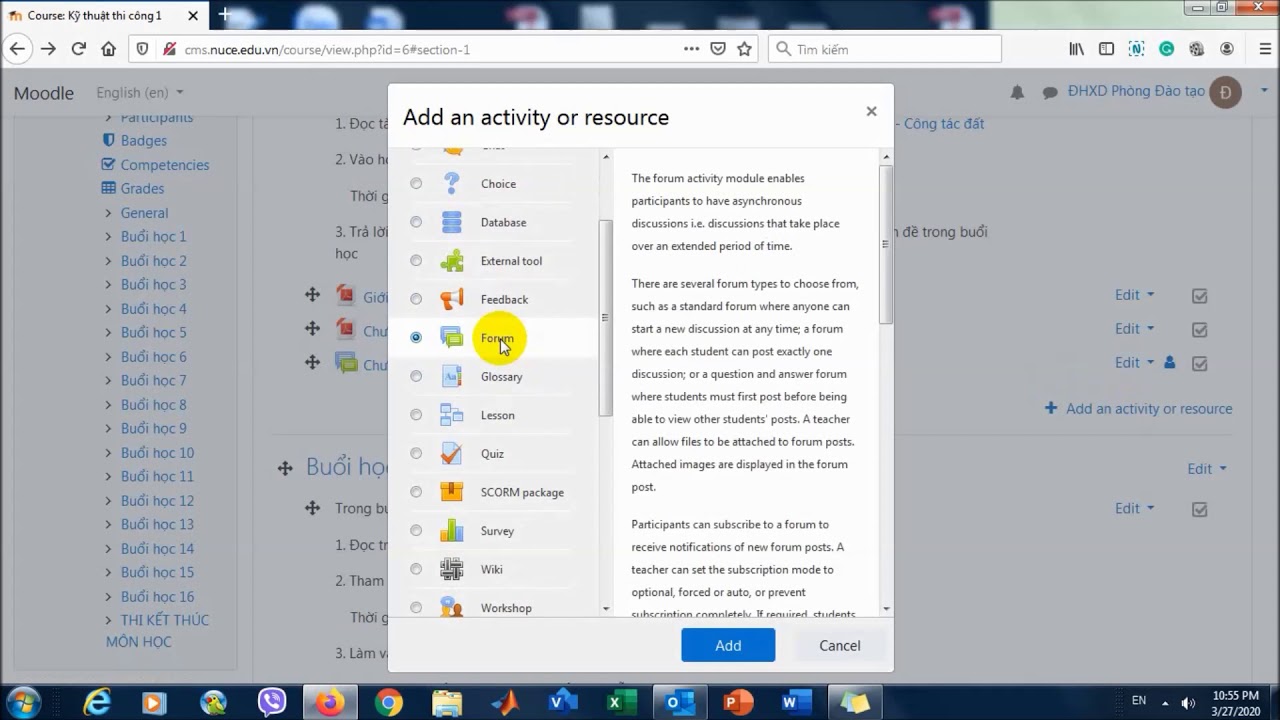Select the Choice activity icon
Viewport: 1280px width, 720px height.
[452, 183]
